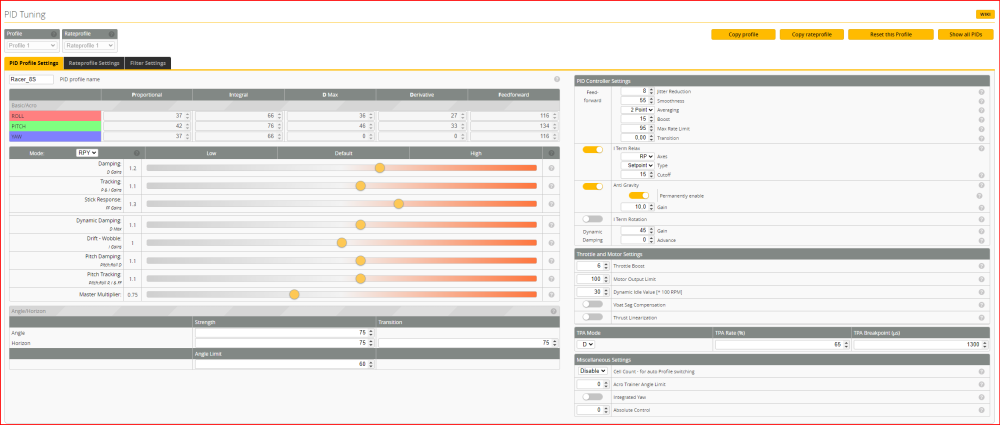Viewport: 1000px width, 425px height.
Task: Open the Filter Settings tab
Action: tap(148, 63)
